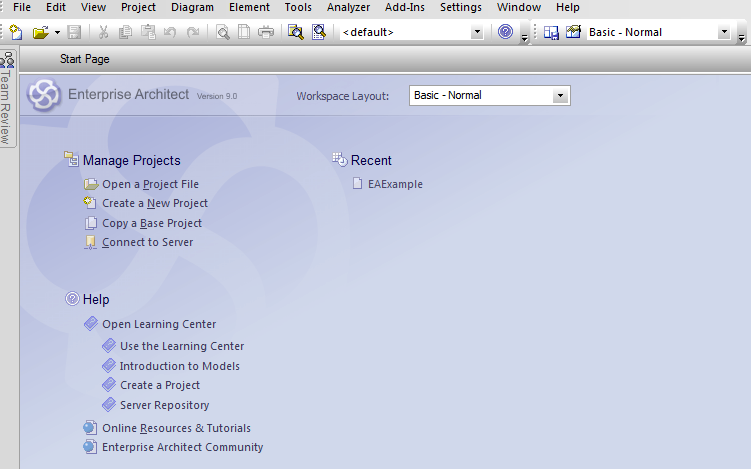751x469 pixels.
Task: Click the Find in Project icon
Action: [x=296, y=32]
